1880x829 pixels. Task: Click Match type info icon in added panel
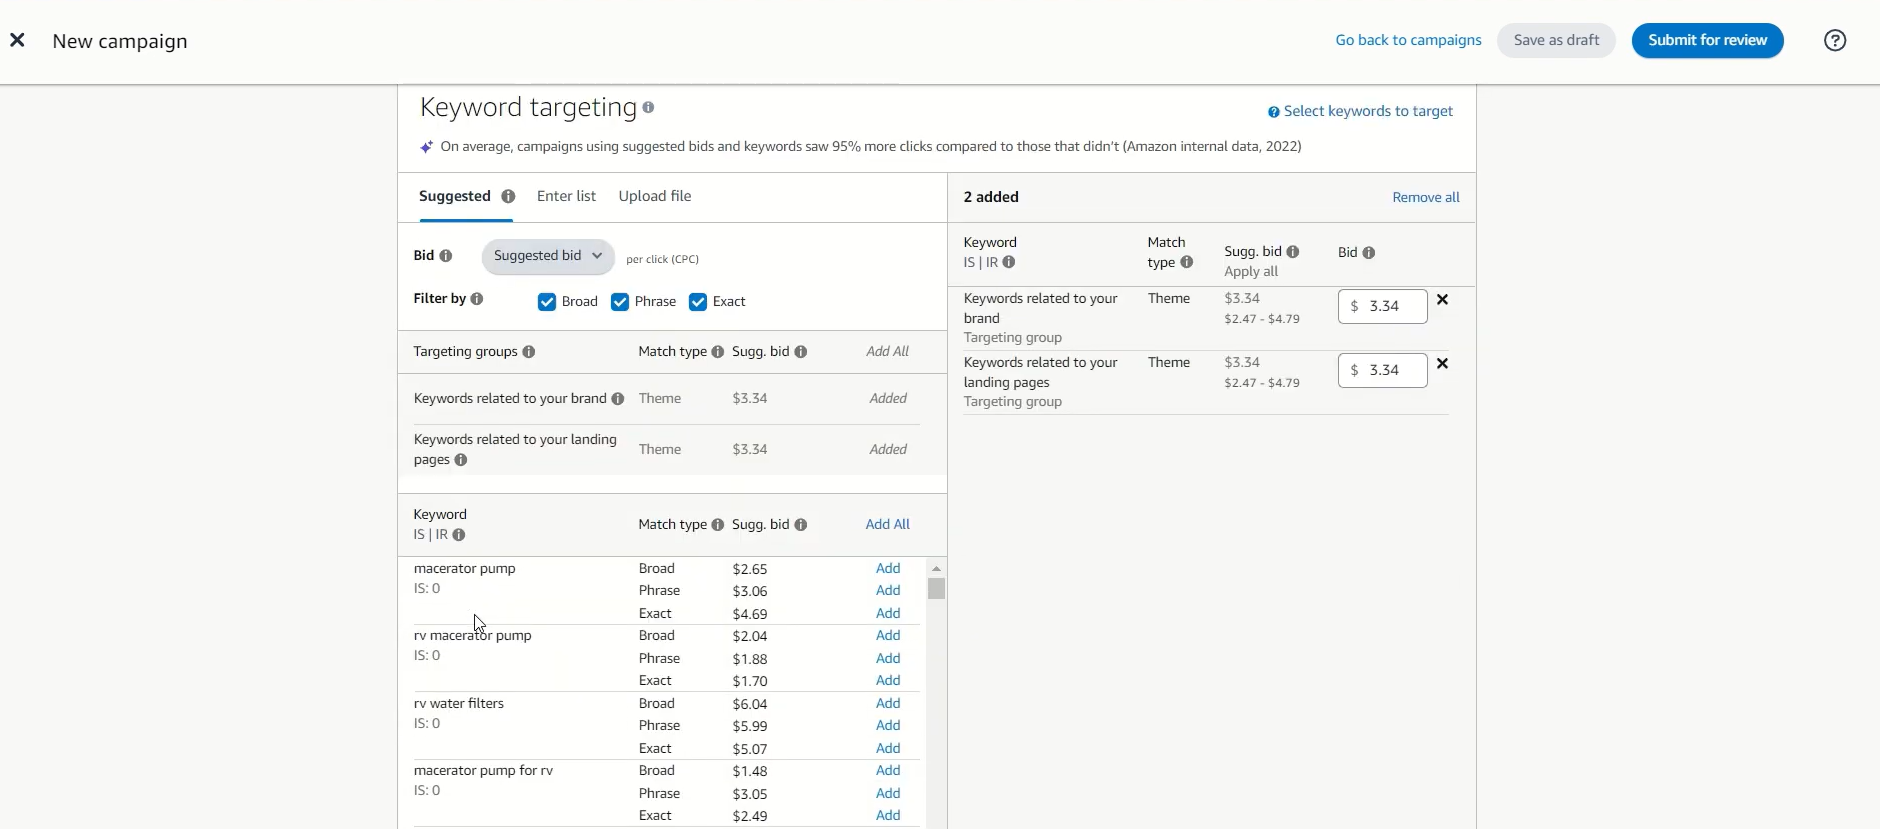click(1187, 262)
